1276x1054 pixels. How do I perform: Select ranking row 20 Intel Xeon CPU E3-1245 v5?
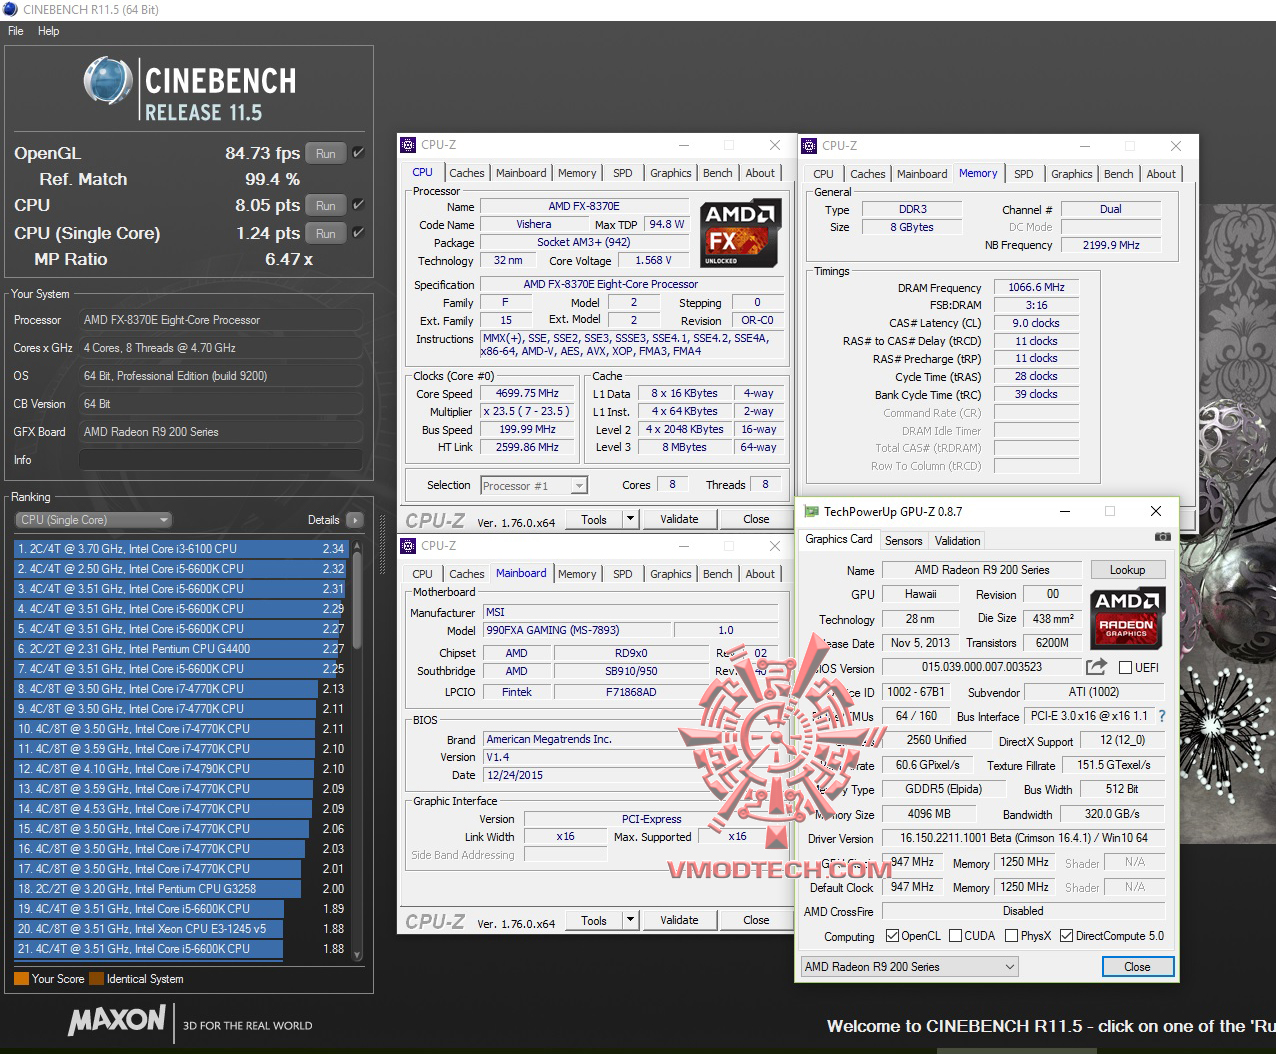[181, 928]
